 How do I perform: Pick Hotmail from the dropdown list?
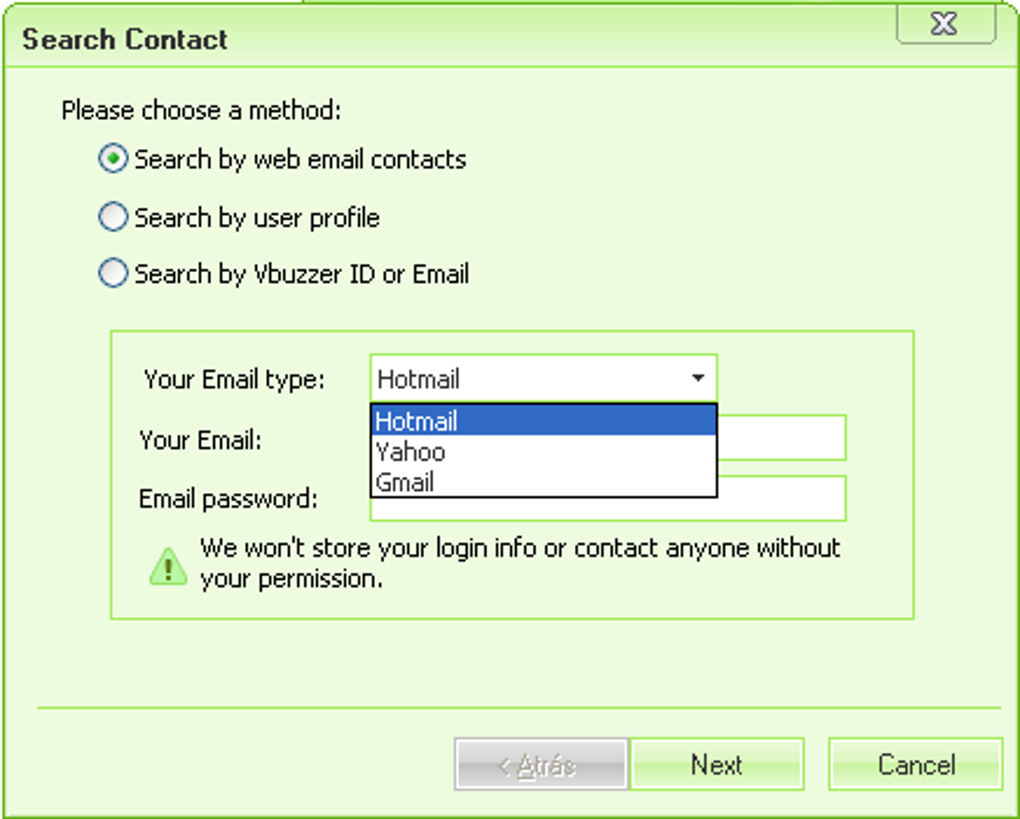tap(543, 421)
